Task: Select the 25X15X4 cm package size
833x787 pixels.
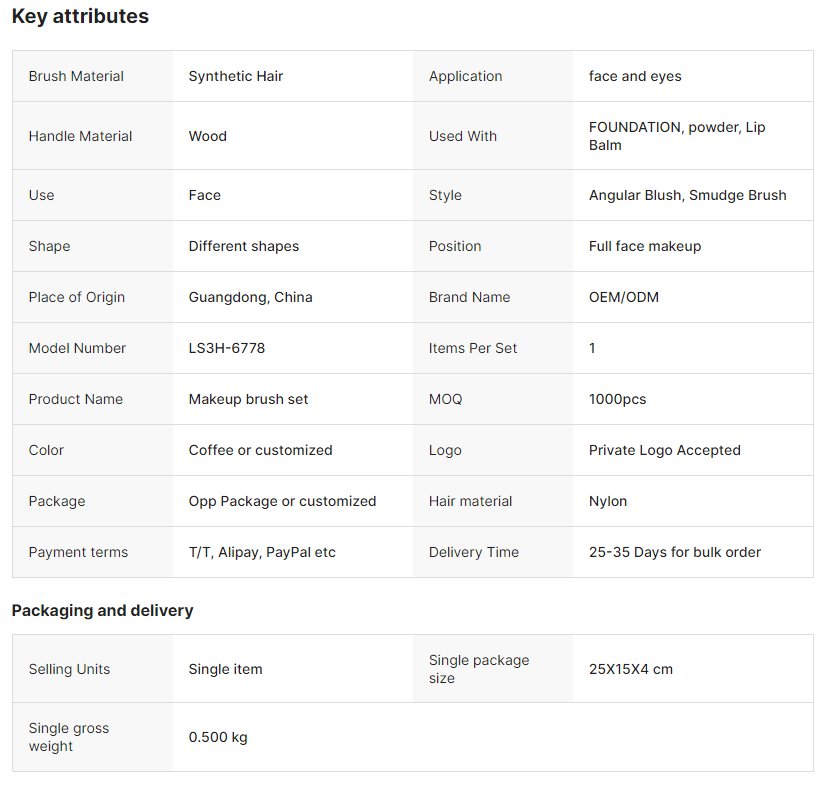Action: [631, 669]
